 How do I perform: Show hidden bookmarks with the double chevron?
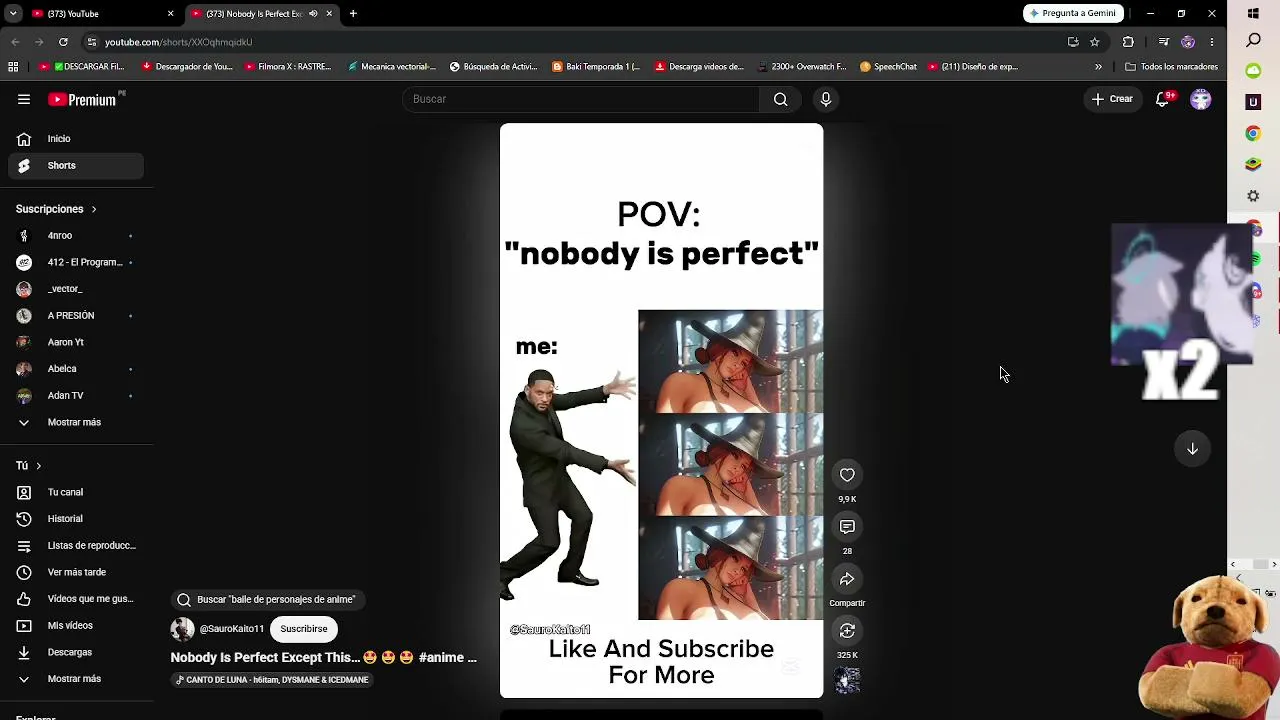coord(1098,67)
